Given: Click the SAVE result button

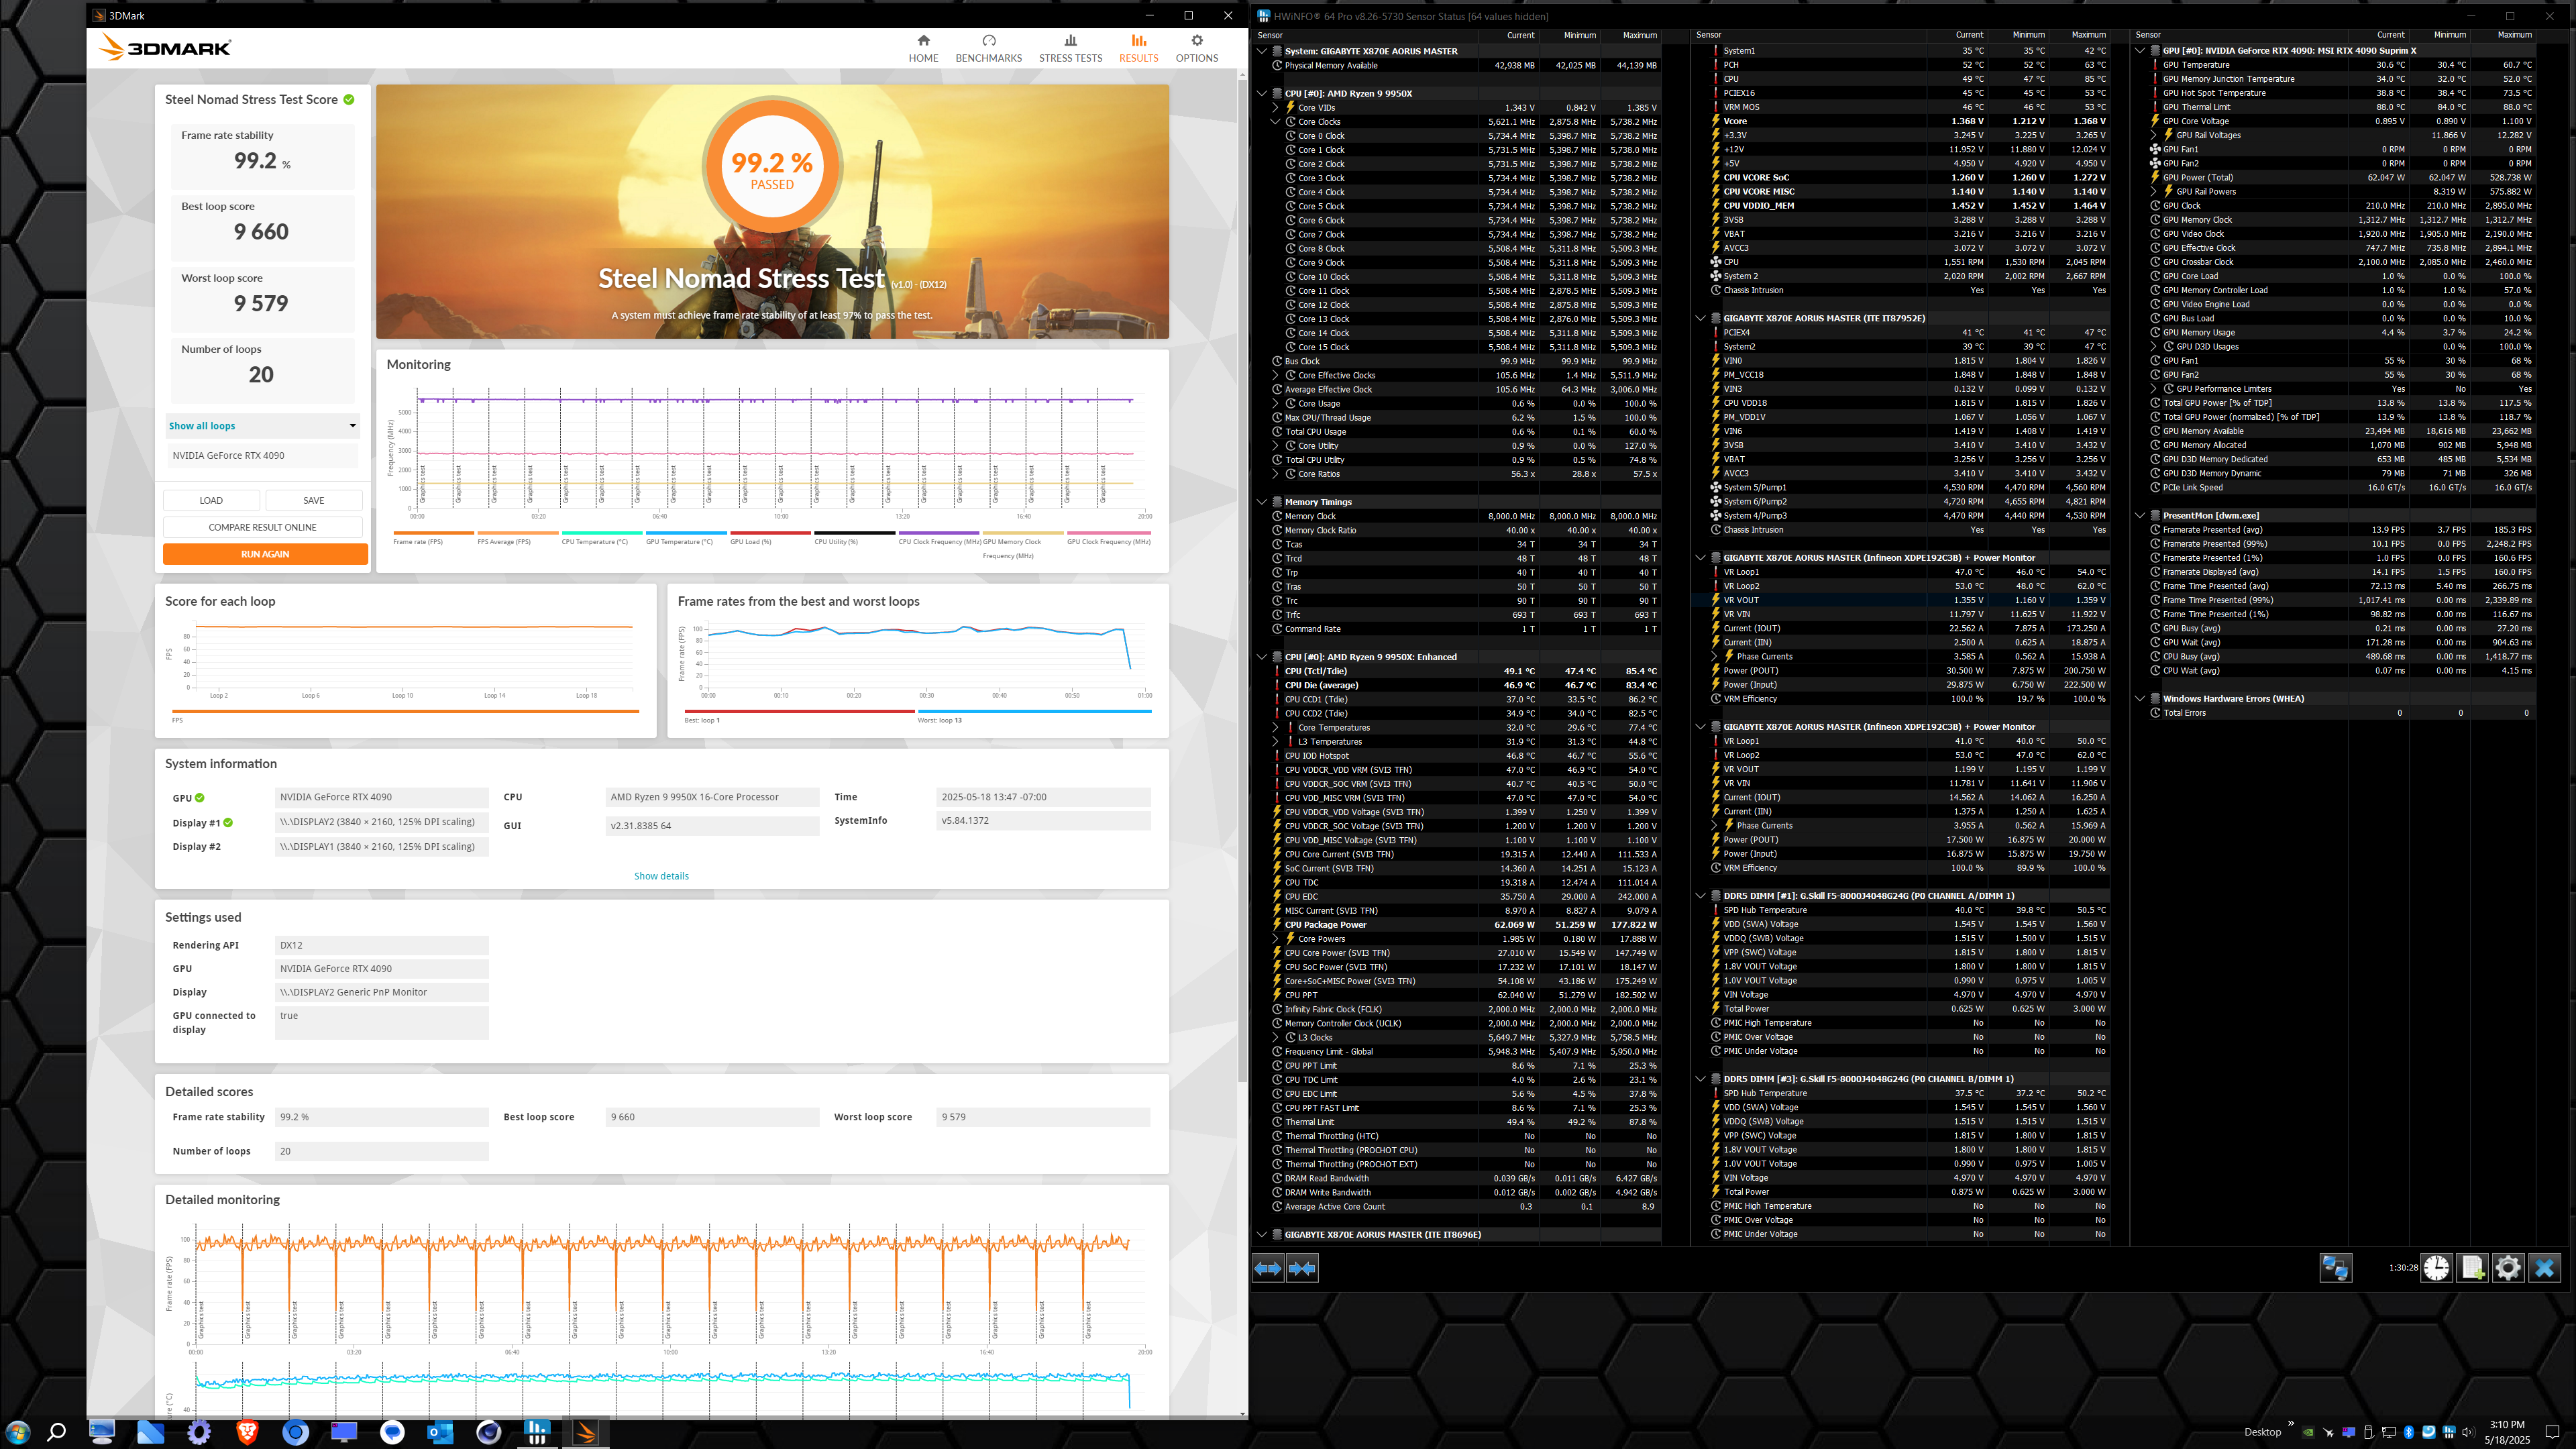Looking at the screenshot, I should [x=314, y=500].
